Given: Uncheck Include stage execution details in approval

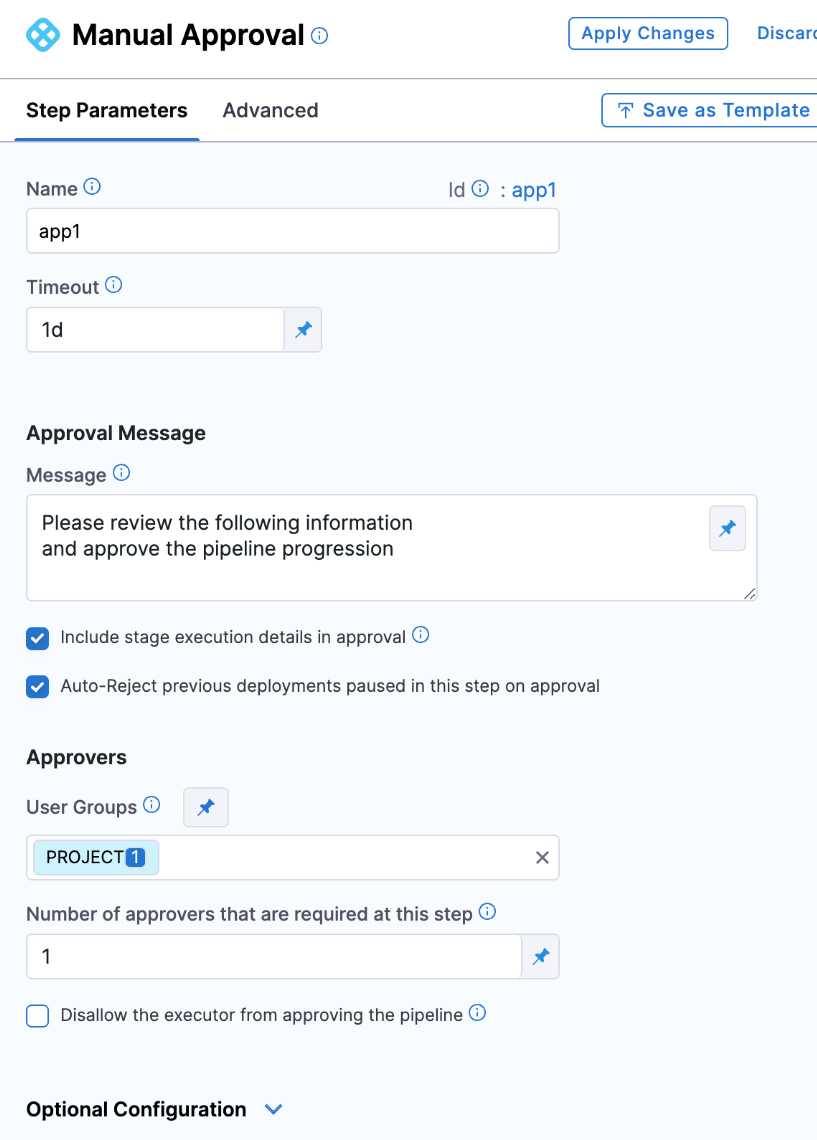Looking at the screenshot, I should [x=38, y=637].
